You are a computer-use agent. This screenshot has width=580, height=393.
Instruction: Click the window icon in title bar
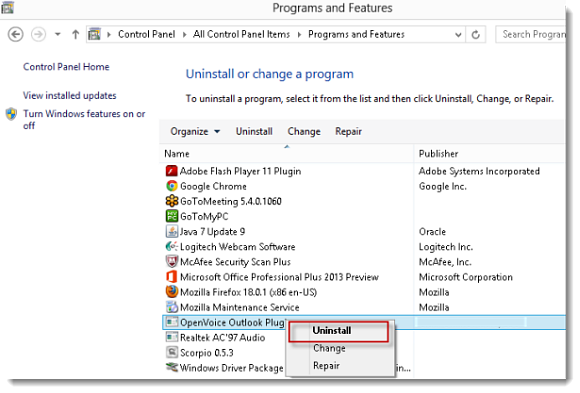click(7, 7)
